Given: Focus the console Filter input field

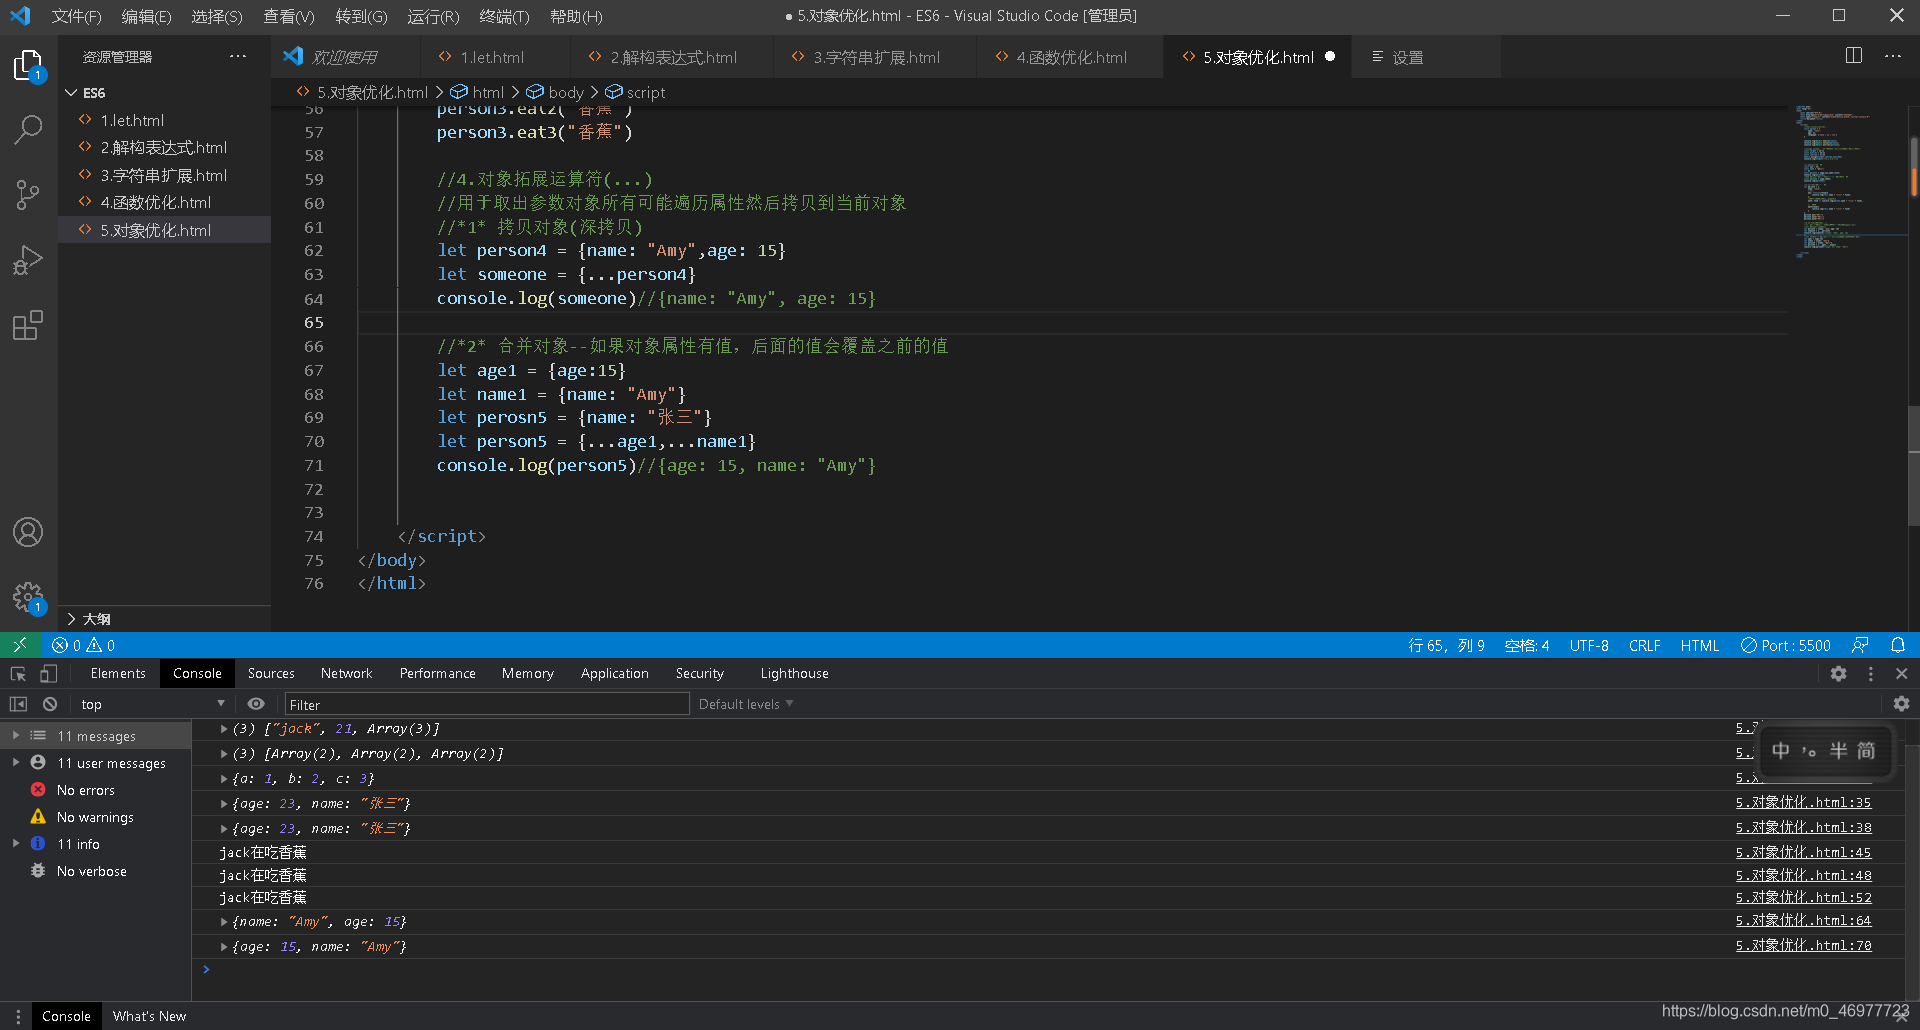Looking at the screenshot, I should point(487,704).
